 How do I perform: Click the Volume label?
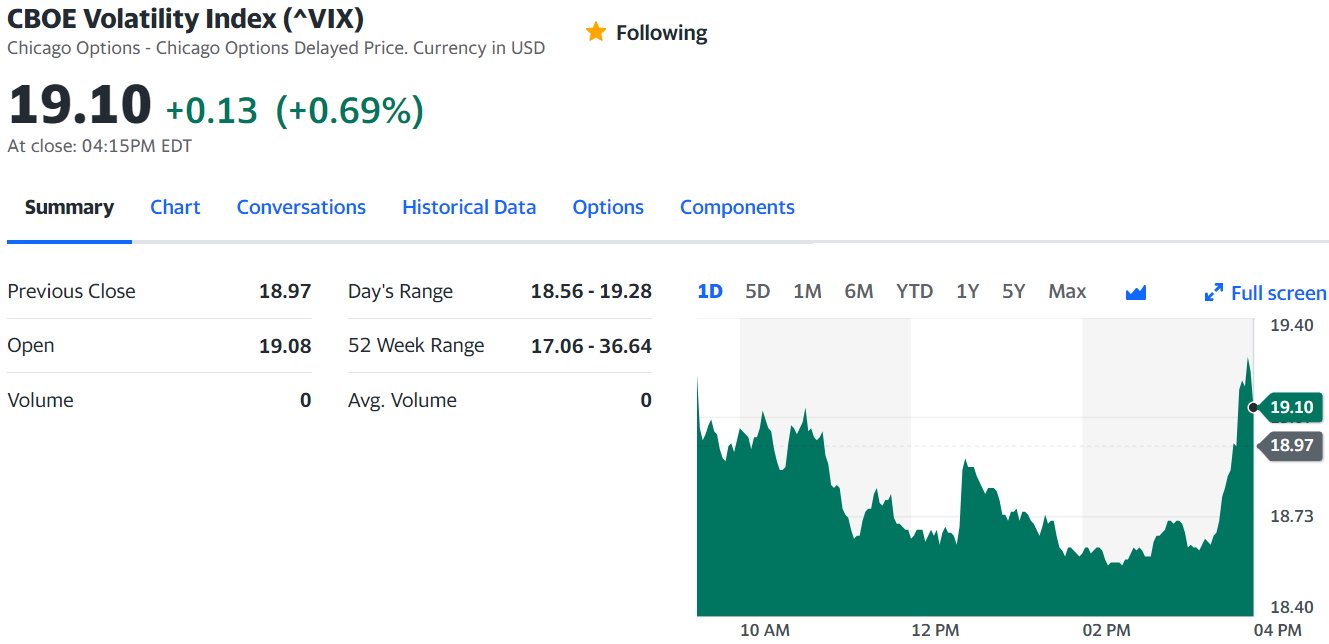(x=40, y=400)
